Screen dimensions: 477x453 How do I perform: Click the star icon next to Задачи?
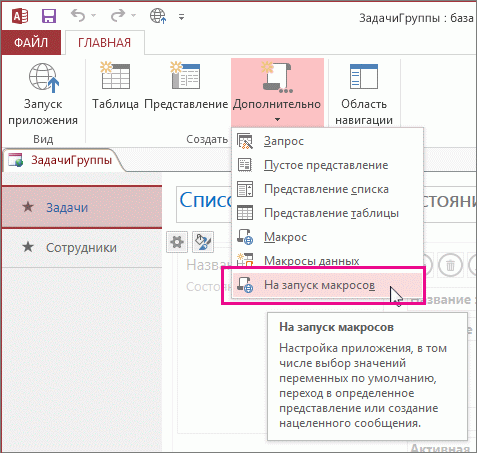(28, 207)
